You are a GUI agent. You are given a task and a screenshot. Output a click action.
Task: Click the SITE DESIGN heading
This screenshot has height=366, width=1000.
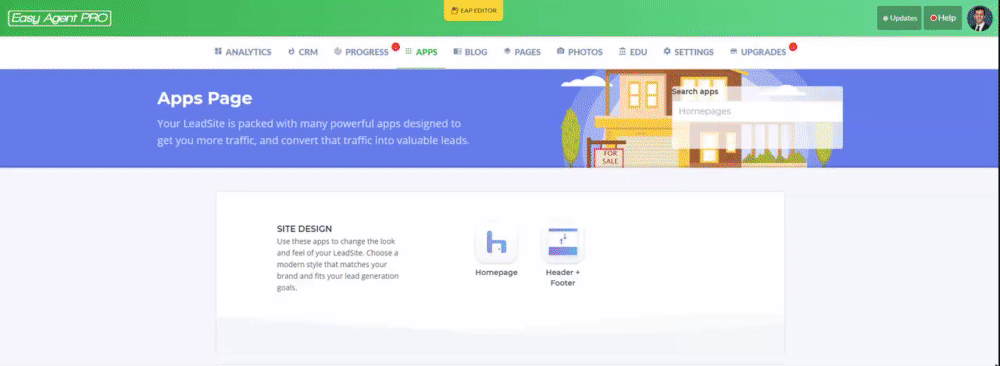[x=304, y=228]
